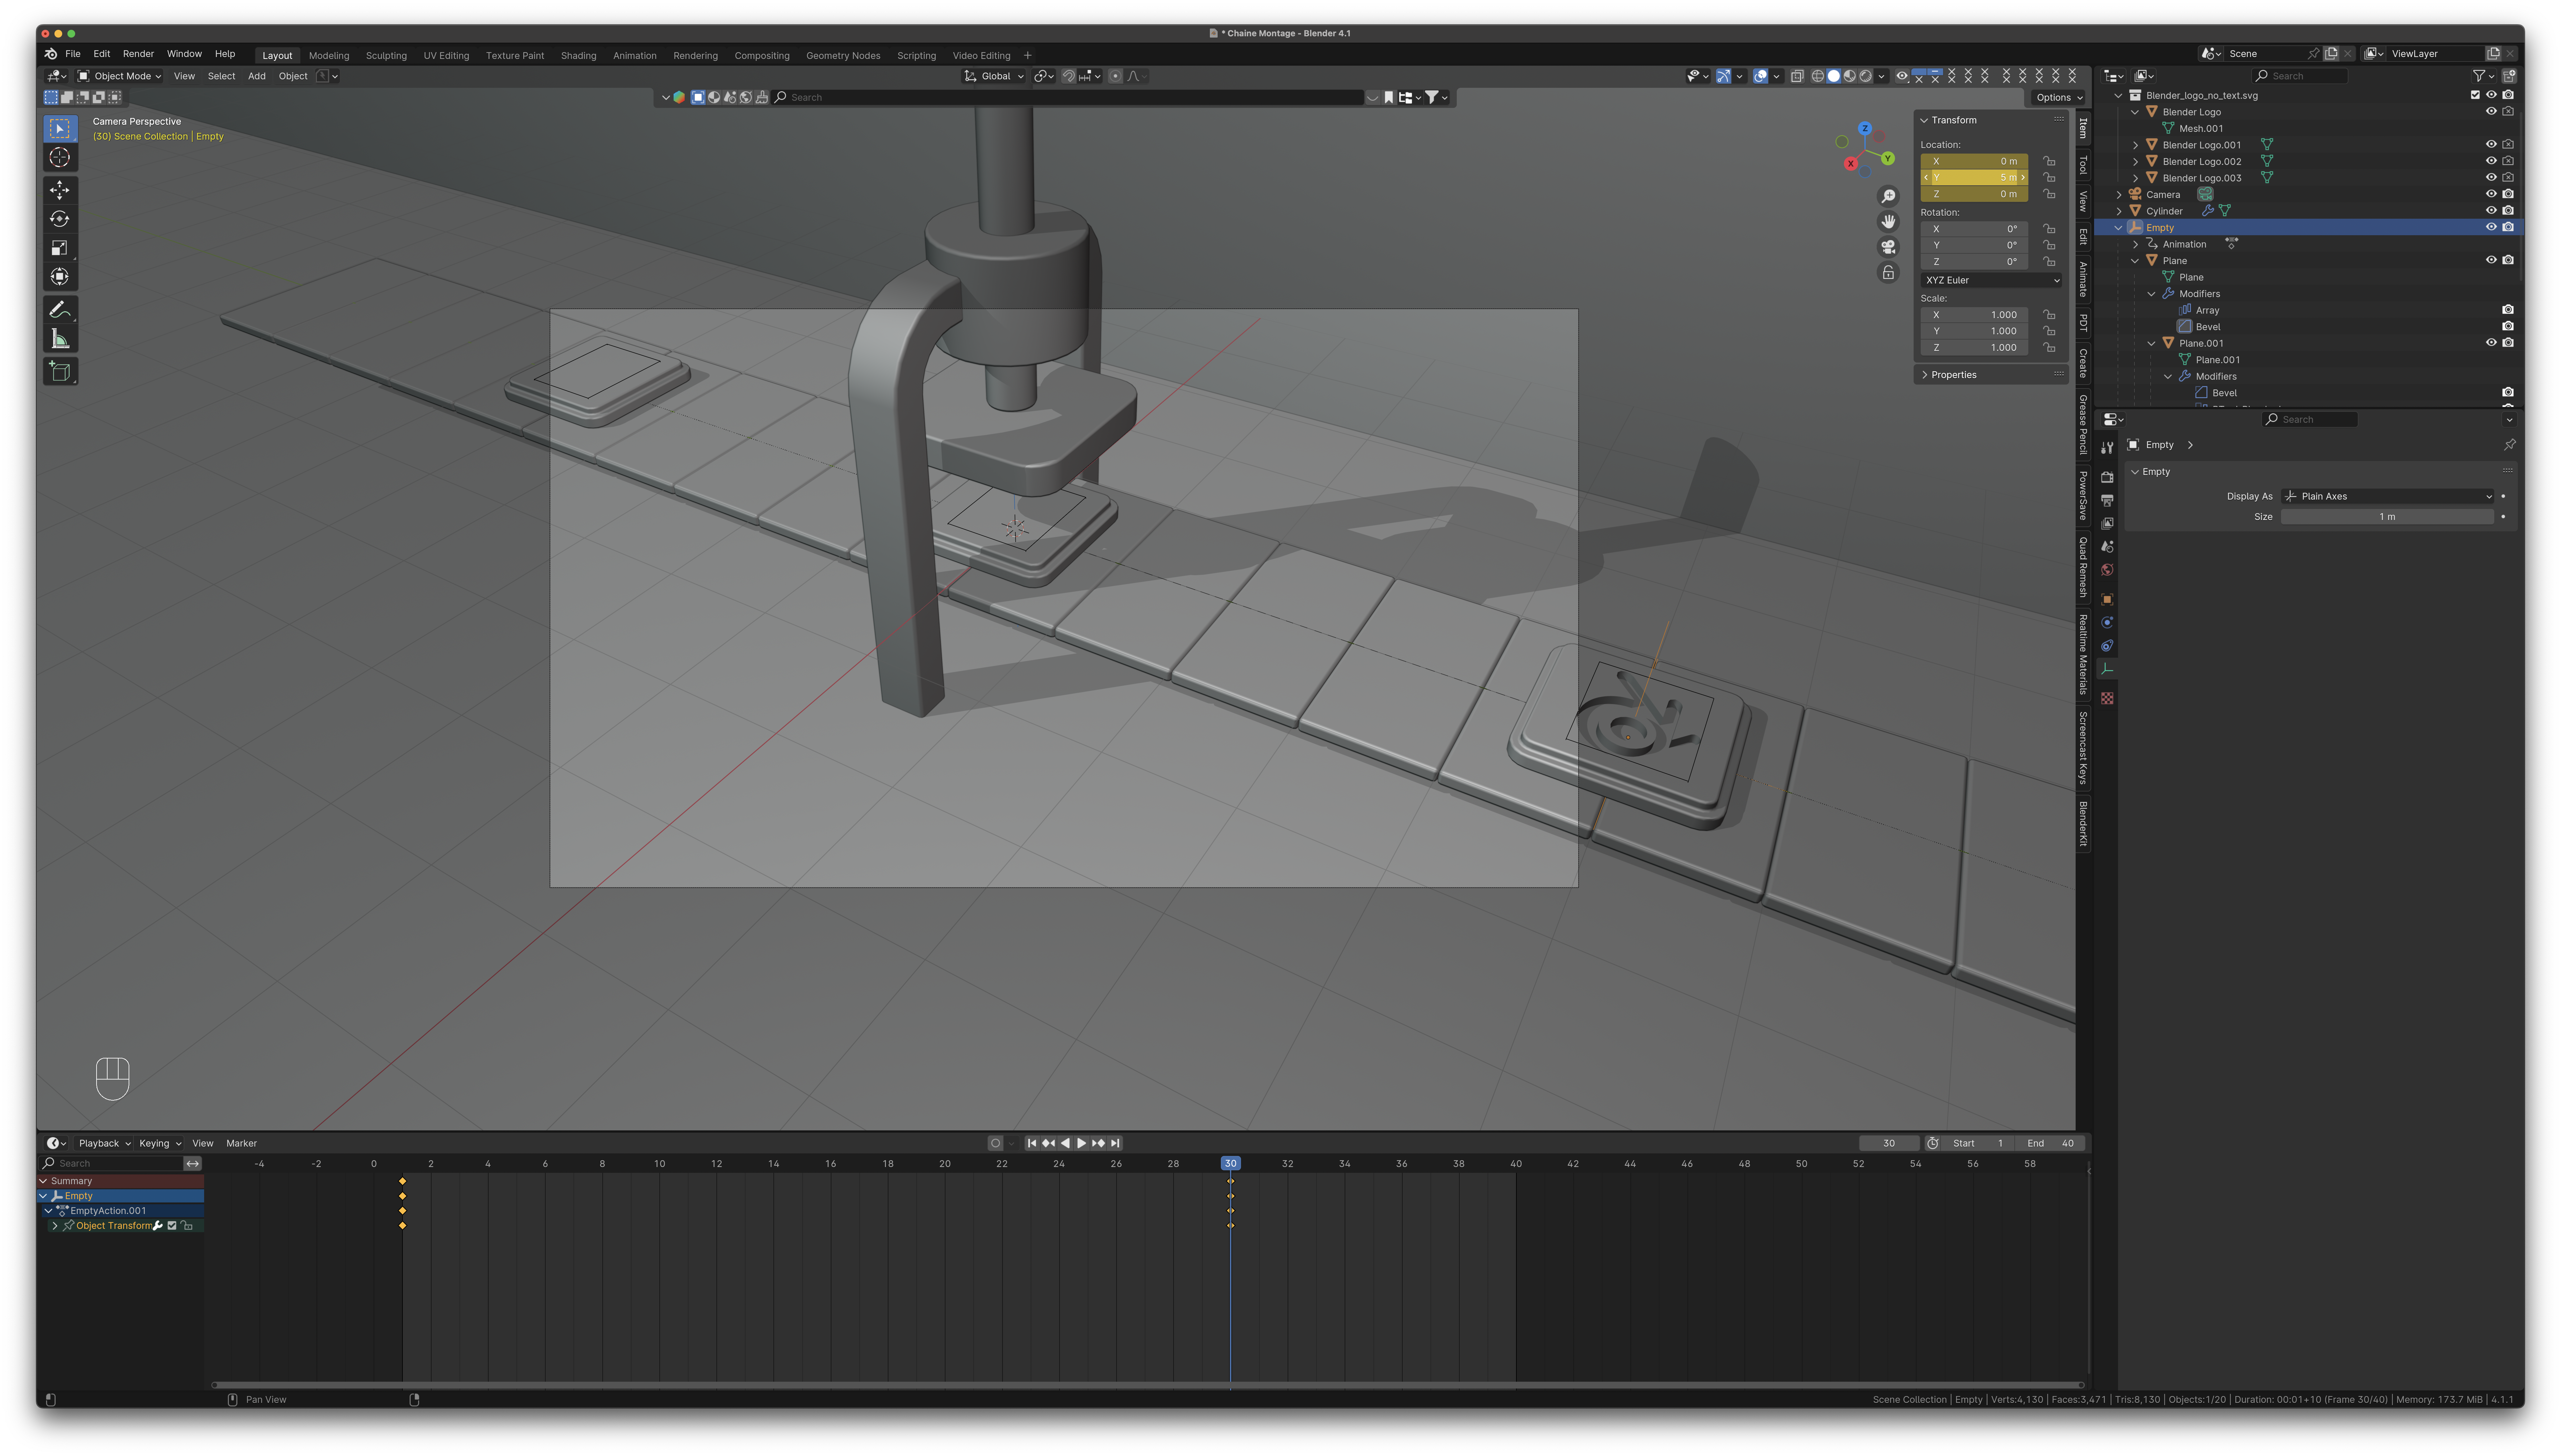
Task: Open the Object Constraints properties tab icon
Action: [2107, 646]
